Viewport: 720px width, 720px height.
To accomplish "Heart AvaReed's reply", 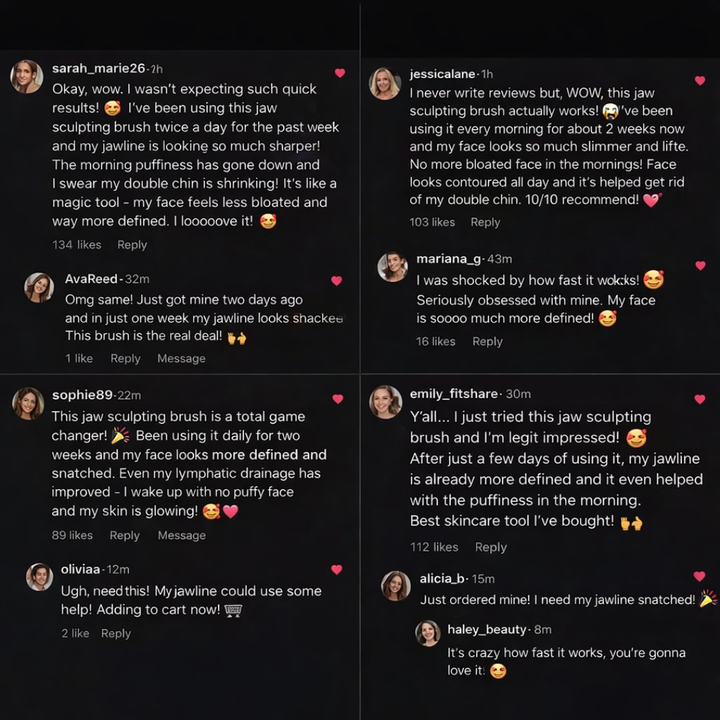I will pyautogui.click(x=336, y=281).
